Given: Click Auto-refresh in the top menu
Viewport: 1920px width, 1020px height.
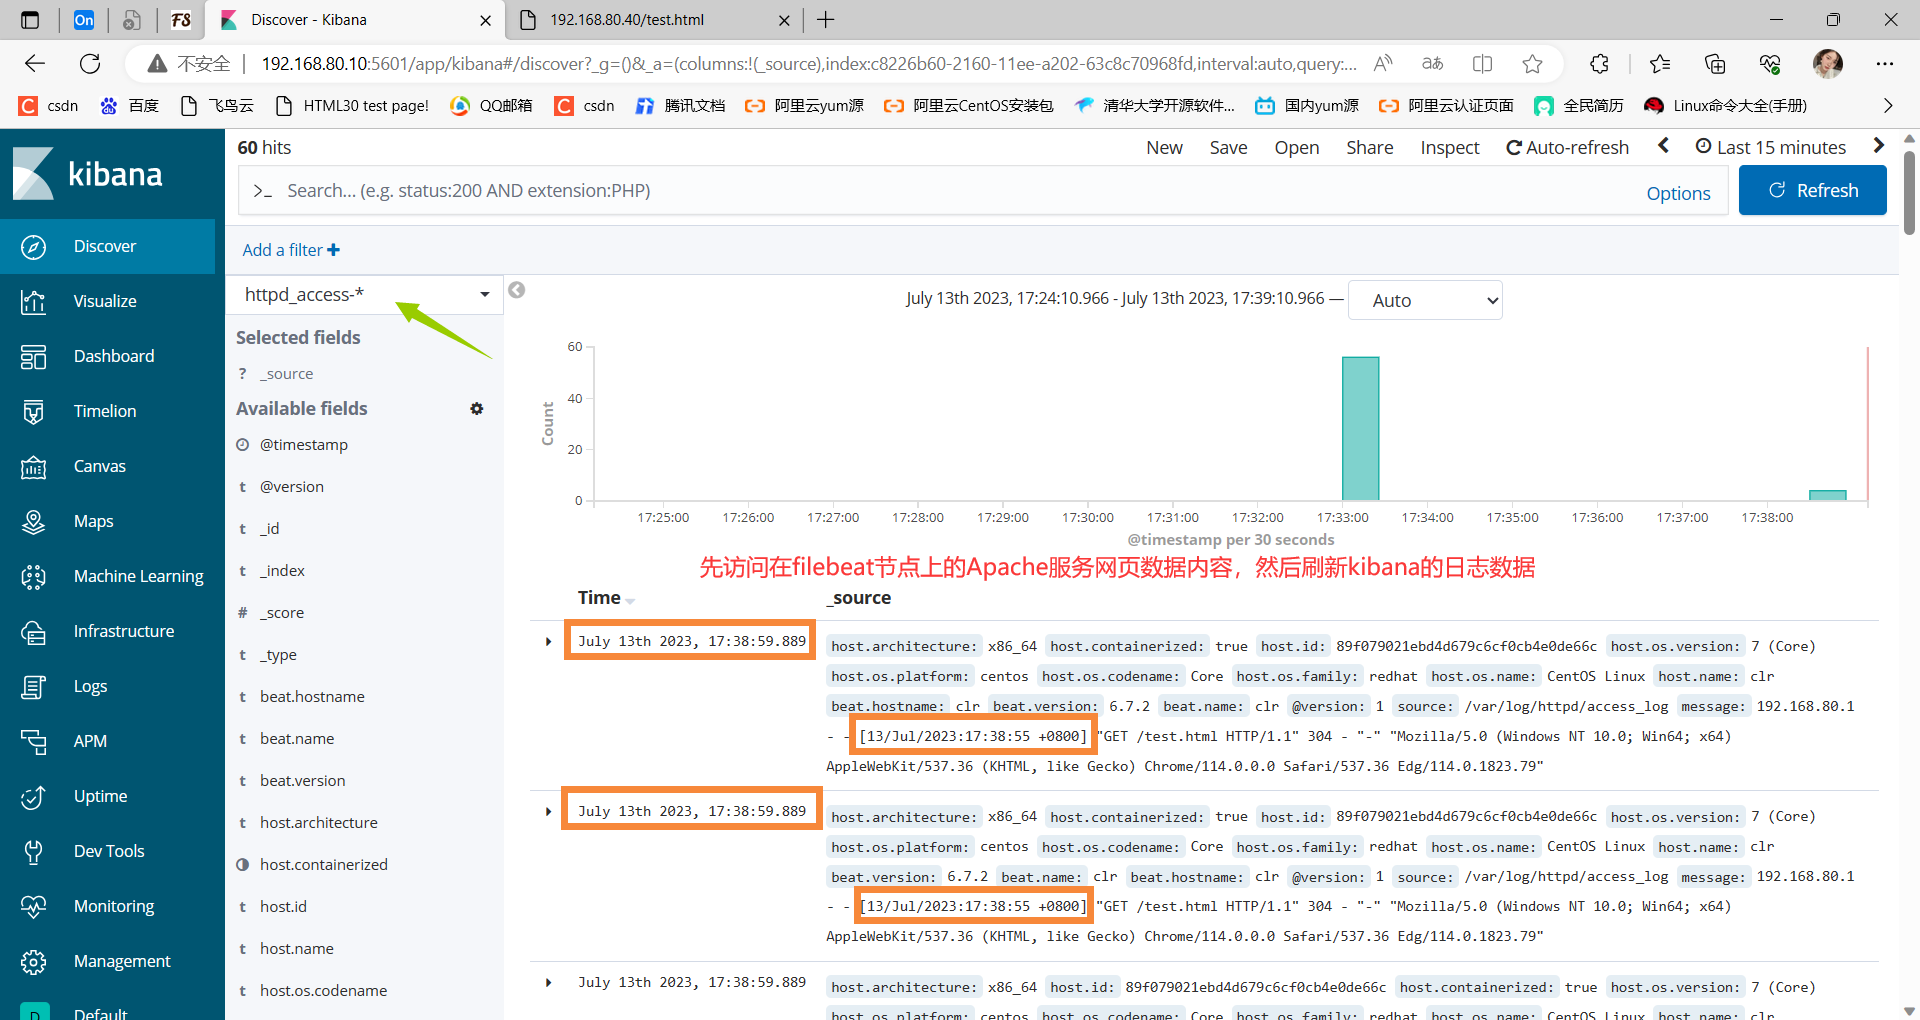Looking at the screenshot, I should (1567, 148).
